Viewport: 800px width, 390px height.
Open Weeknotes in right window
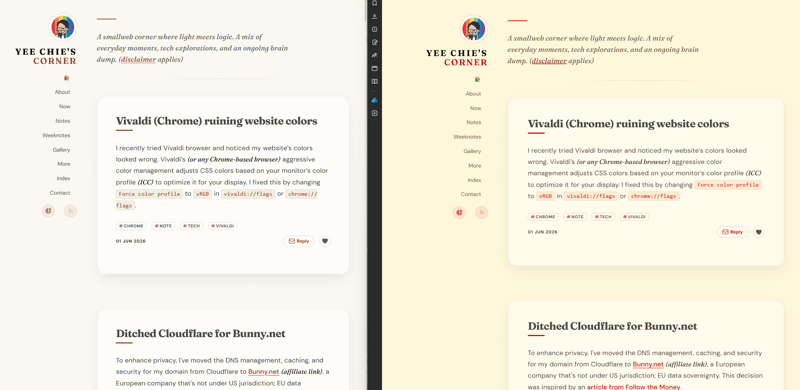point(467,137)
